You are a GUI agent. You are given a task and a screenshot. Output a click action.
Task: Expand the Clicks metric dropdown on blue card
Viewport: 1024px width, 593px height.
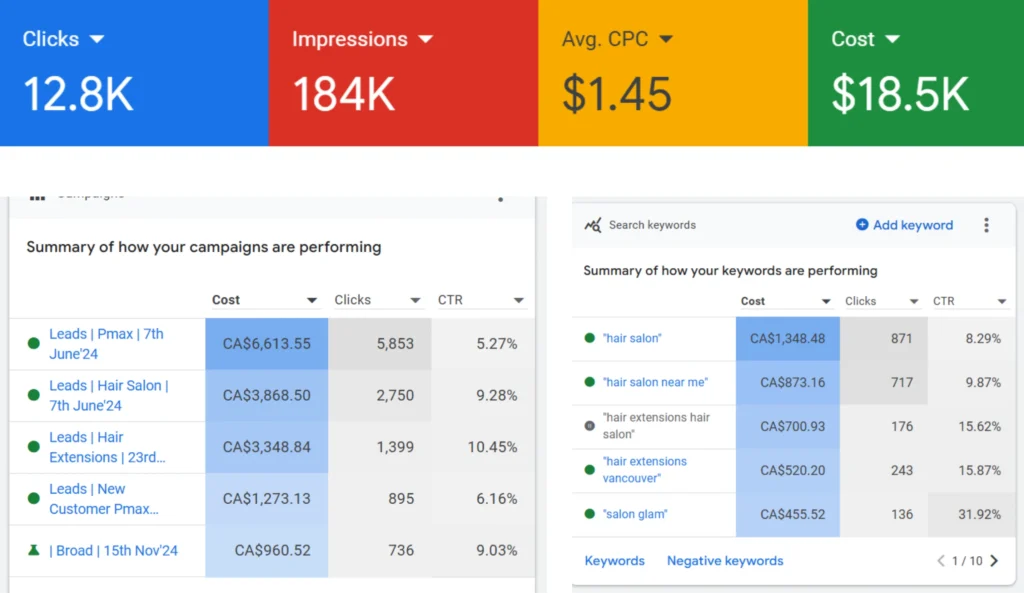coord(97,39)
